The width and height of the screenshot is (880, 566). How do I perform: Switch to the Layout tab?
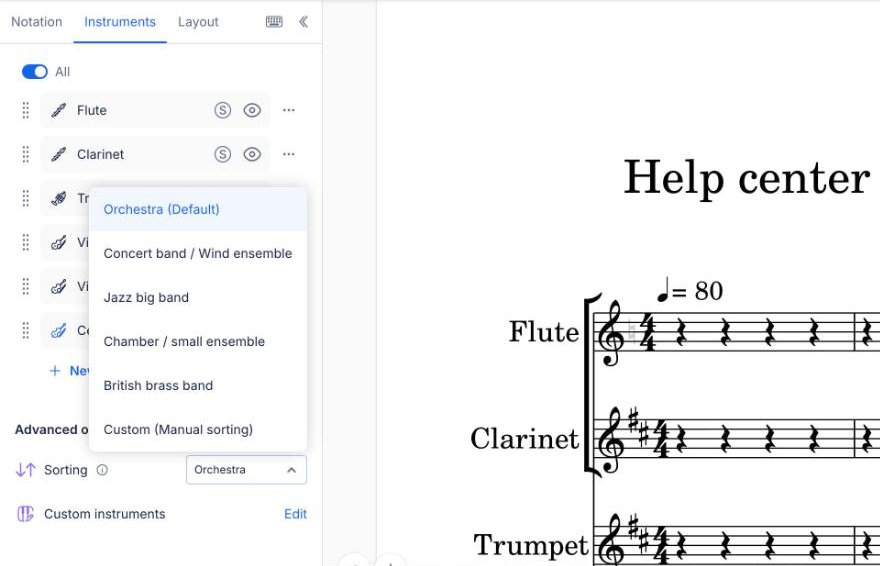[x=198, y=22]
